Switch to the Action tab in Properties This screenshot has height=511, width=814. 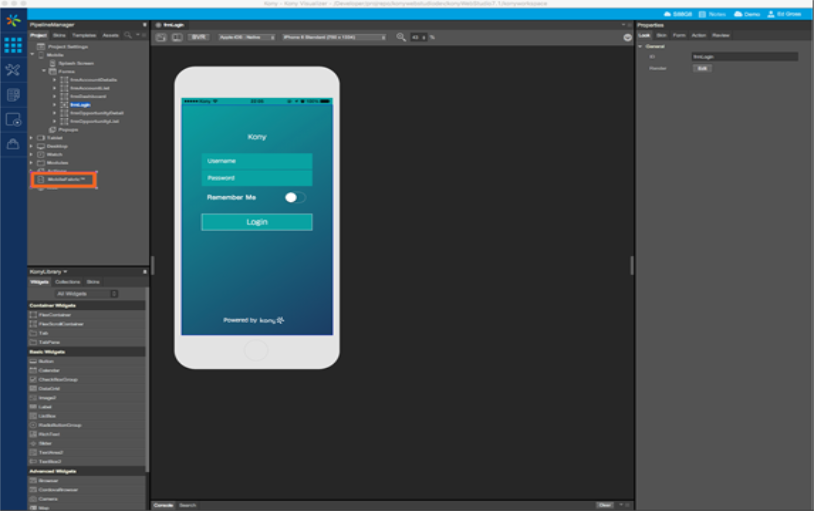click(699, 35)
